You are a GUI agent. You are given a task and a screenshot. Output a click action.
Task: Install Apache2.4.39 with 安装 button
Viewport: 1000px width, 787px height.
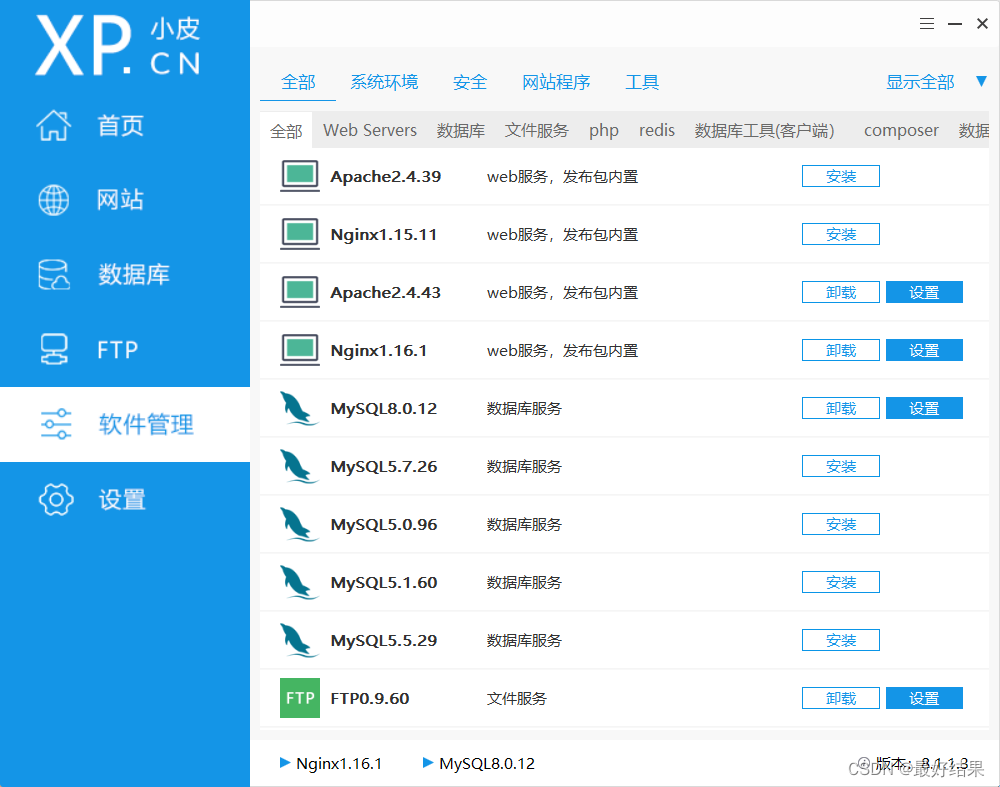pos(841,176)
